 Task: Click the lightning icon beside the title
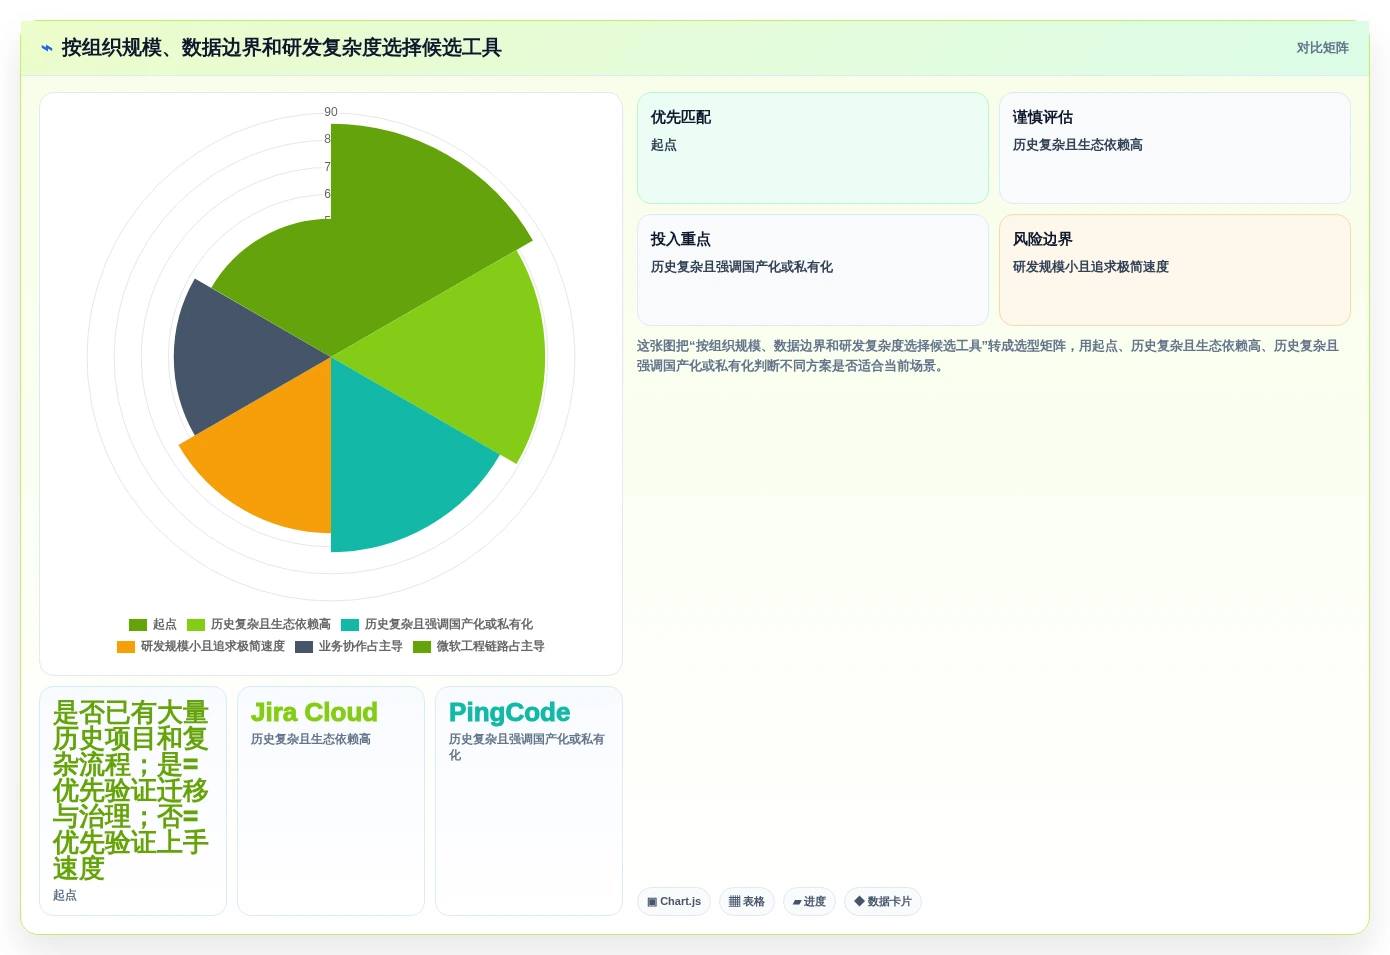tap(46, 48)
